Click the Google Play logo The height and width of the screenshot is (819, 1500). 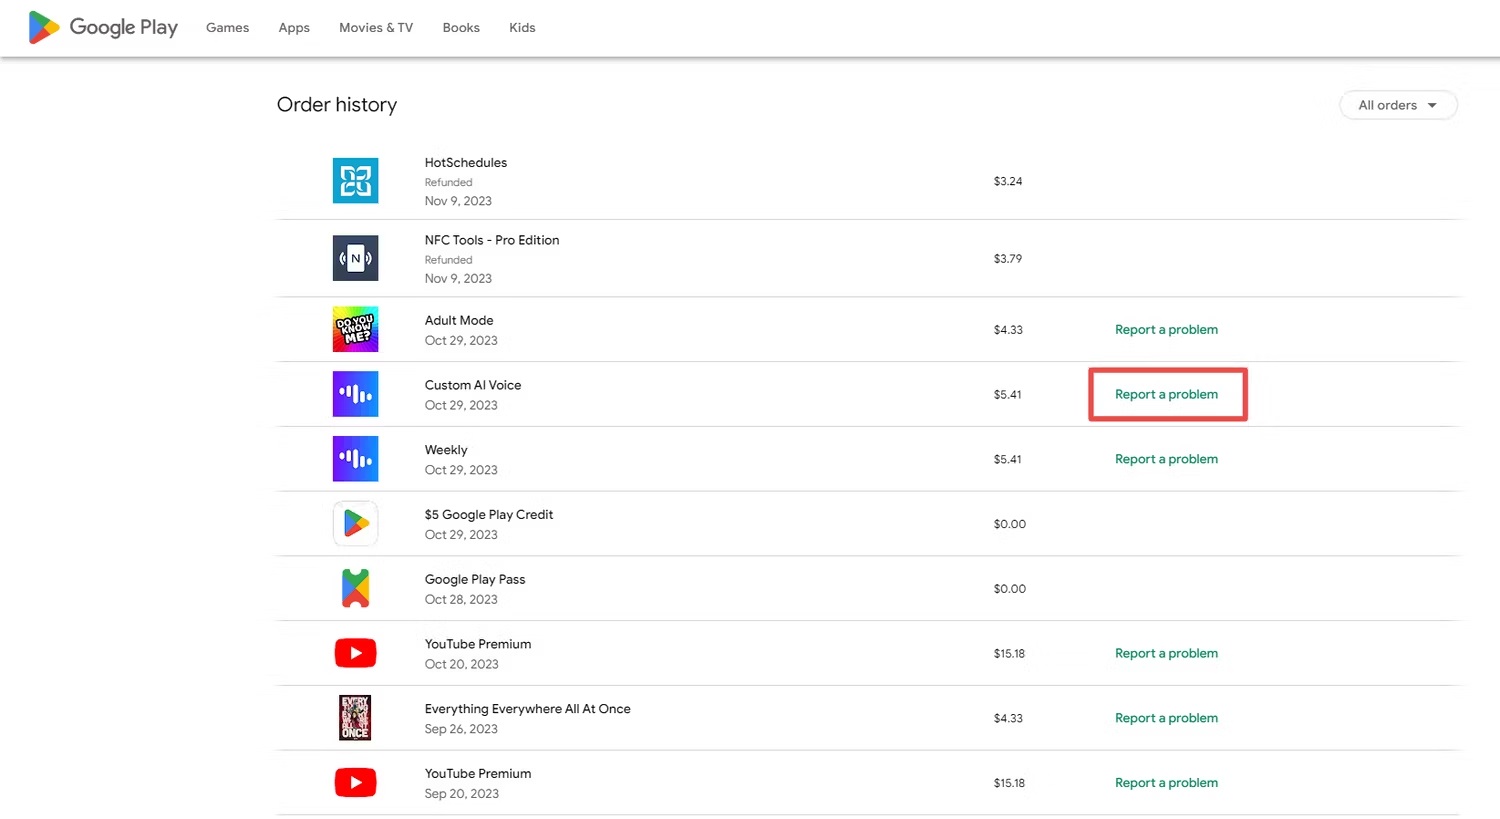pyautogui.click(x=103, y=28)
